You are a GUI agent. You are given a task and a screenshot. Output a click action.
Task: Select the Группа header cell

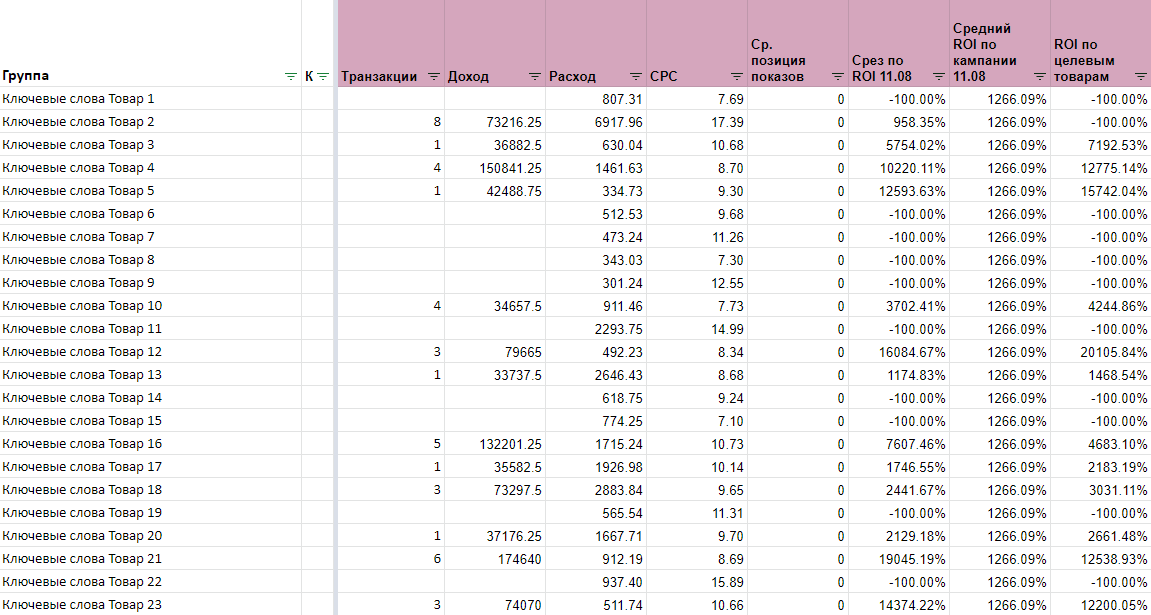tap(150, 43)
